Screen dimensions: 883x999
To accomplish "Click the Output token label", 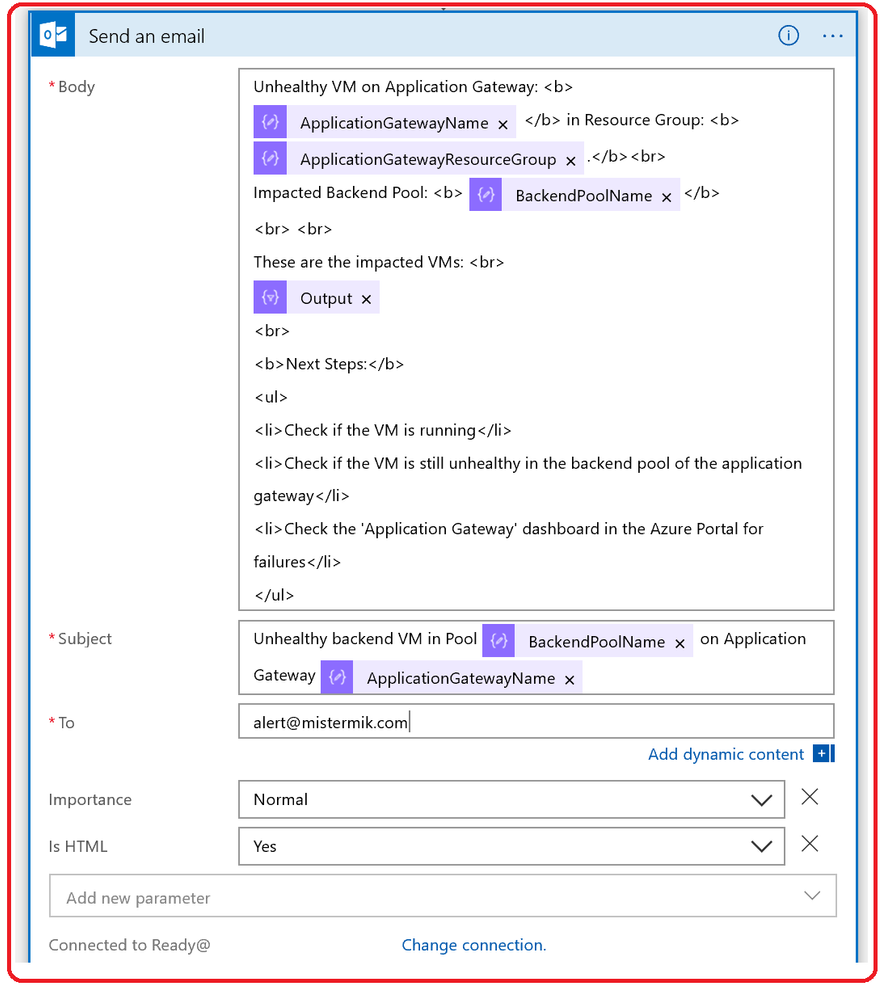I will (326, 298).
